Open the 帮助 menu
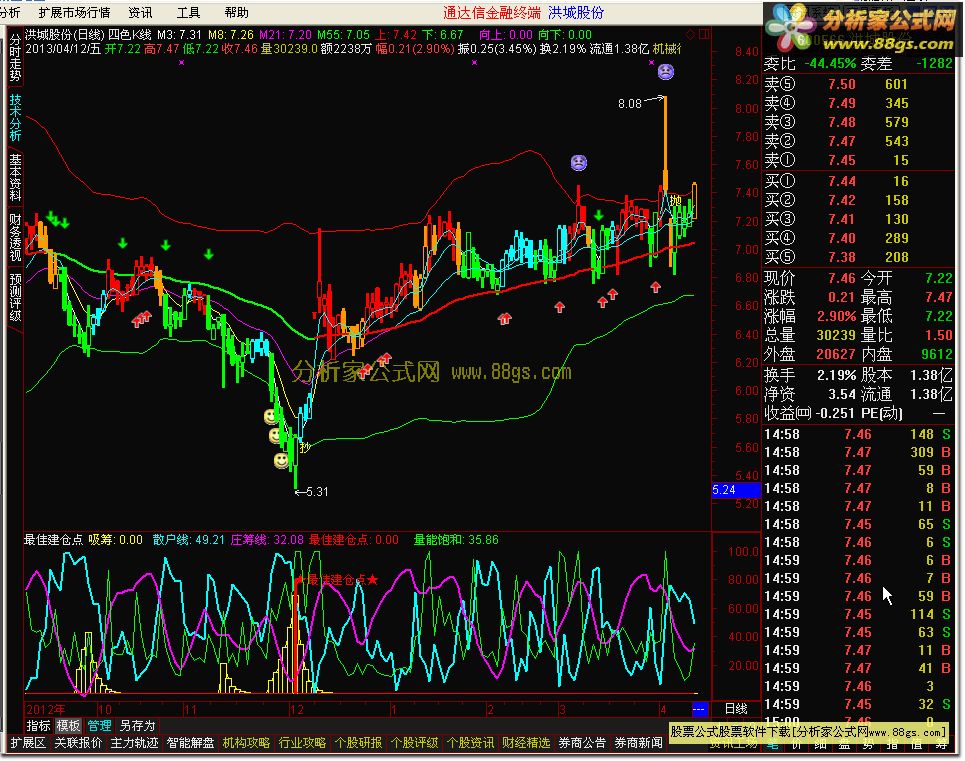Viewport: 965px width, 761px height. pos(236,12)
